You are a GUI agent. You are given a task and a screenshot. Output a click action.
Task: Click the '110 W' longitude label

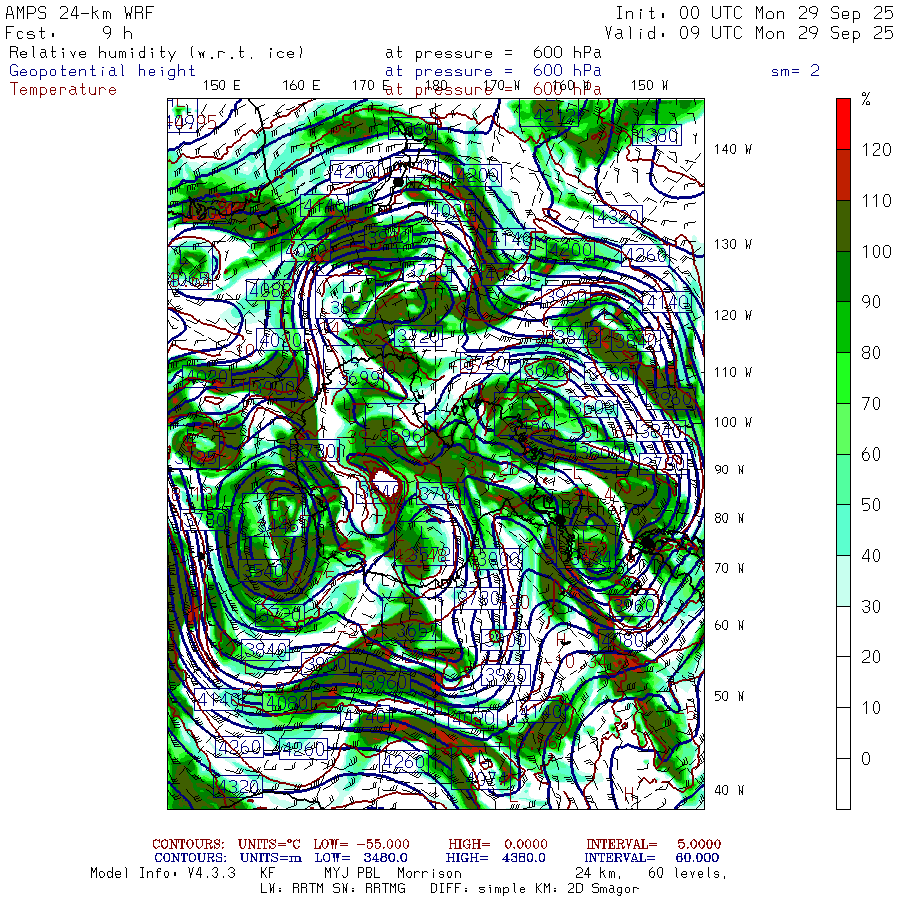pyautogui.click(x=732, y=372)
